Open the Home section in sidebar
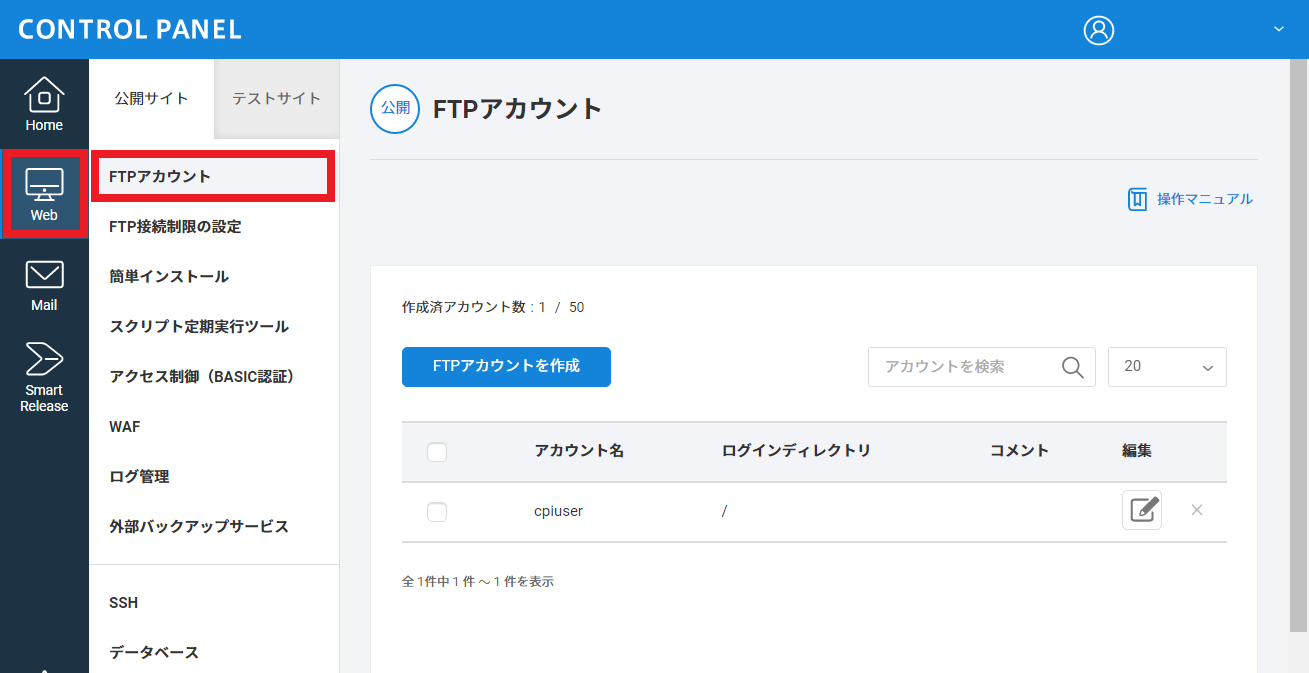Image resolution: width=1309 pixels, height=673 pixels. tap(44, 104)
